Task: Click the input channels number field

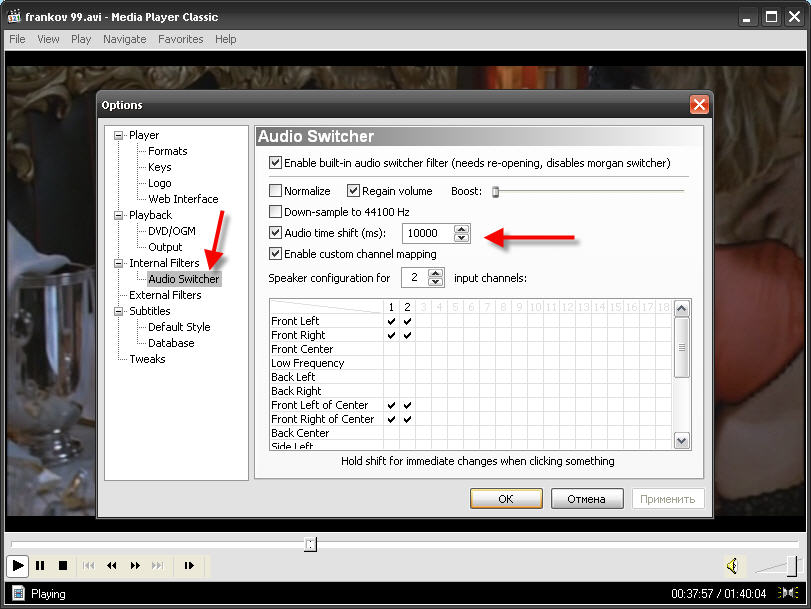Action: 415,278
